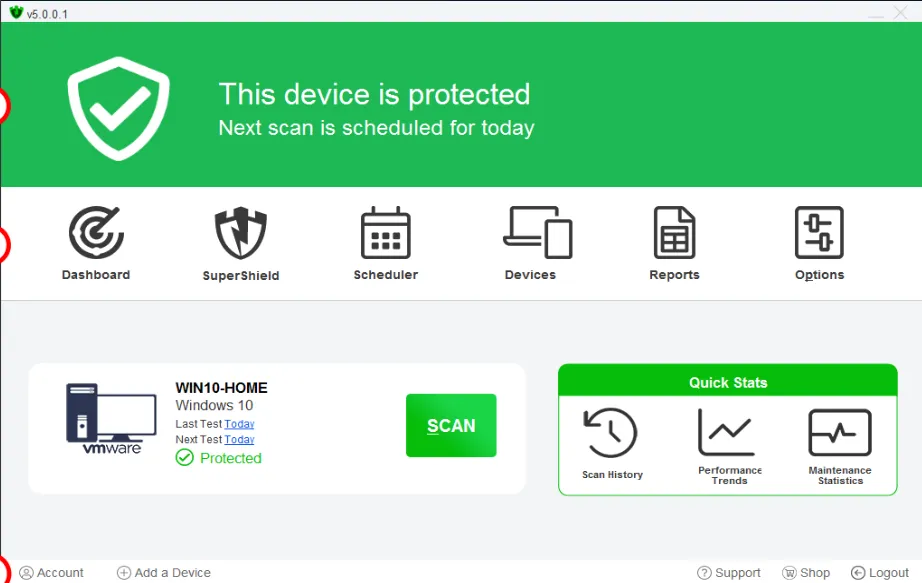Open the Next Test Today link
This screenshot has width=922, height=583.
click(x=239, y=439)
